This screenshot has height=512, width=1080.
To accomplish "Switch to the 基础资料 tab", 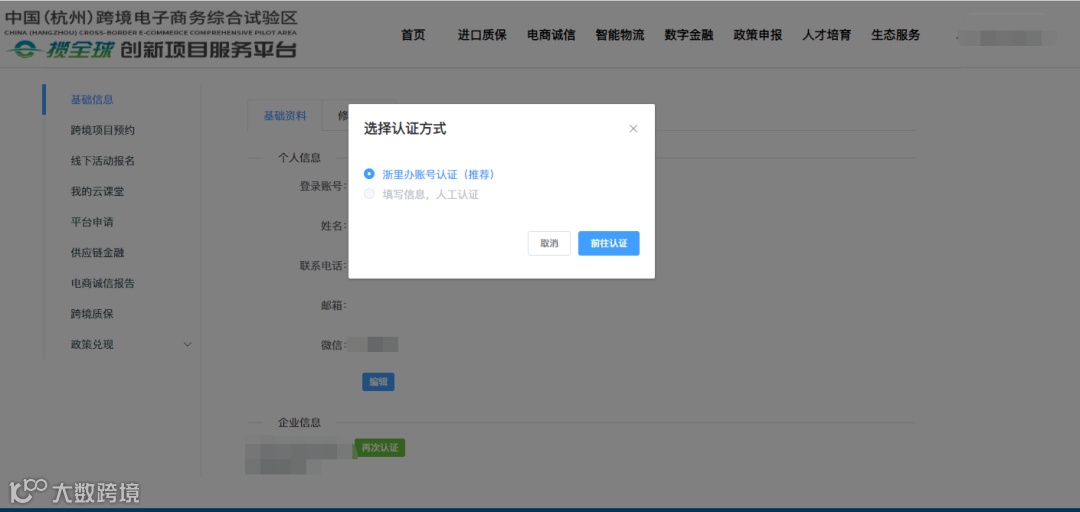I will coord(285,116).
